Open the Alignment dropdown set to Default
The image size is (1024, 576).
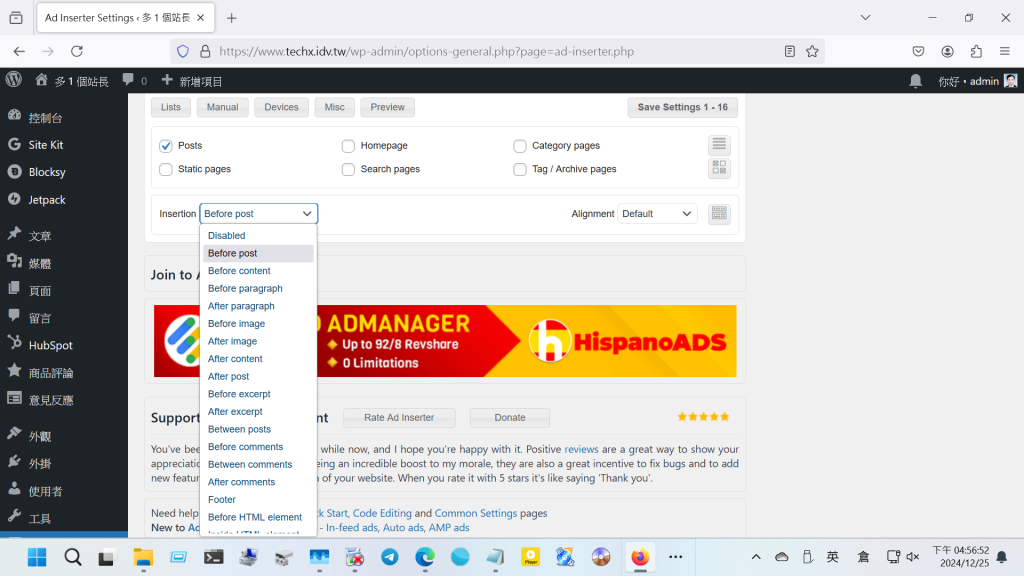pos(657,214)
